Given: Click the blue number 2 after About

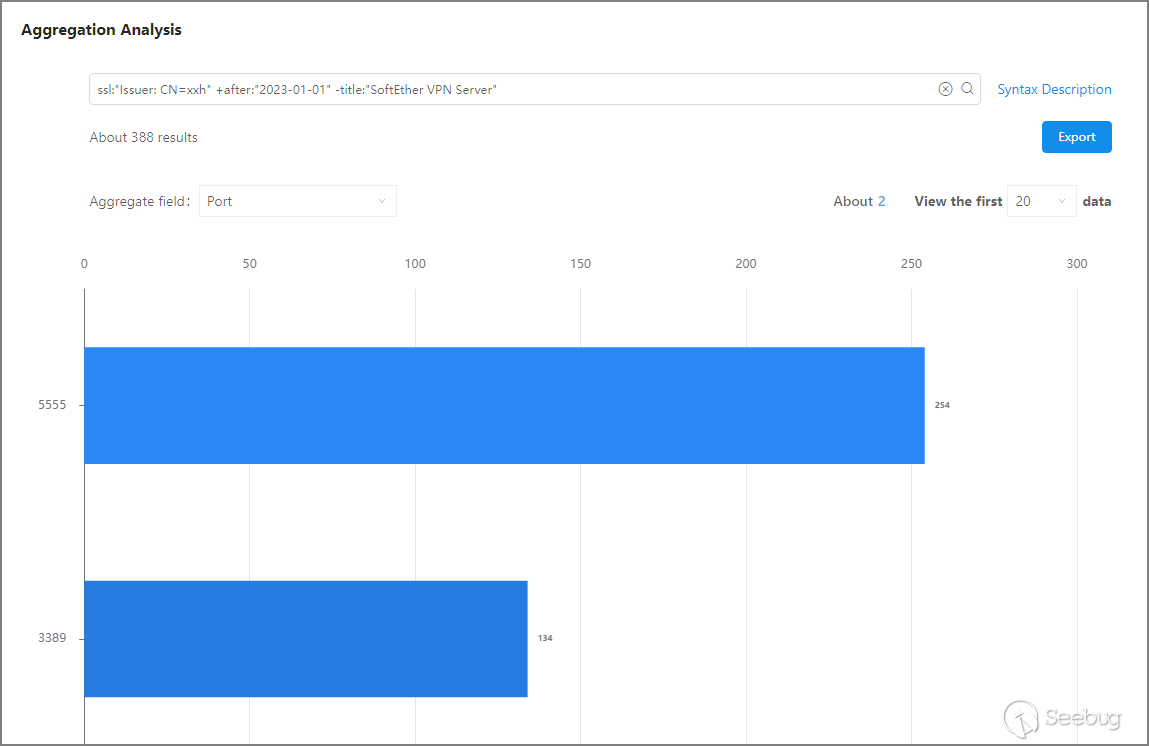Looking at the screenshot, I should (881, 201).
